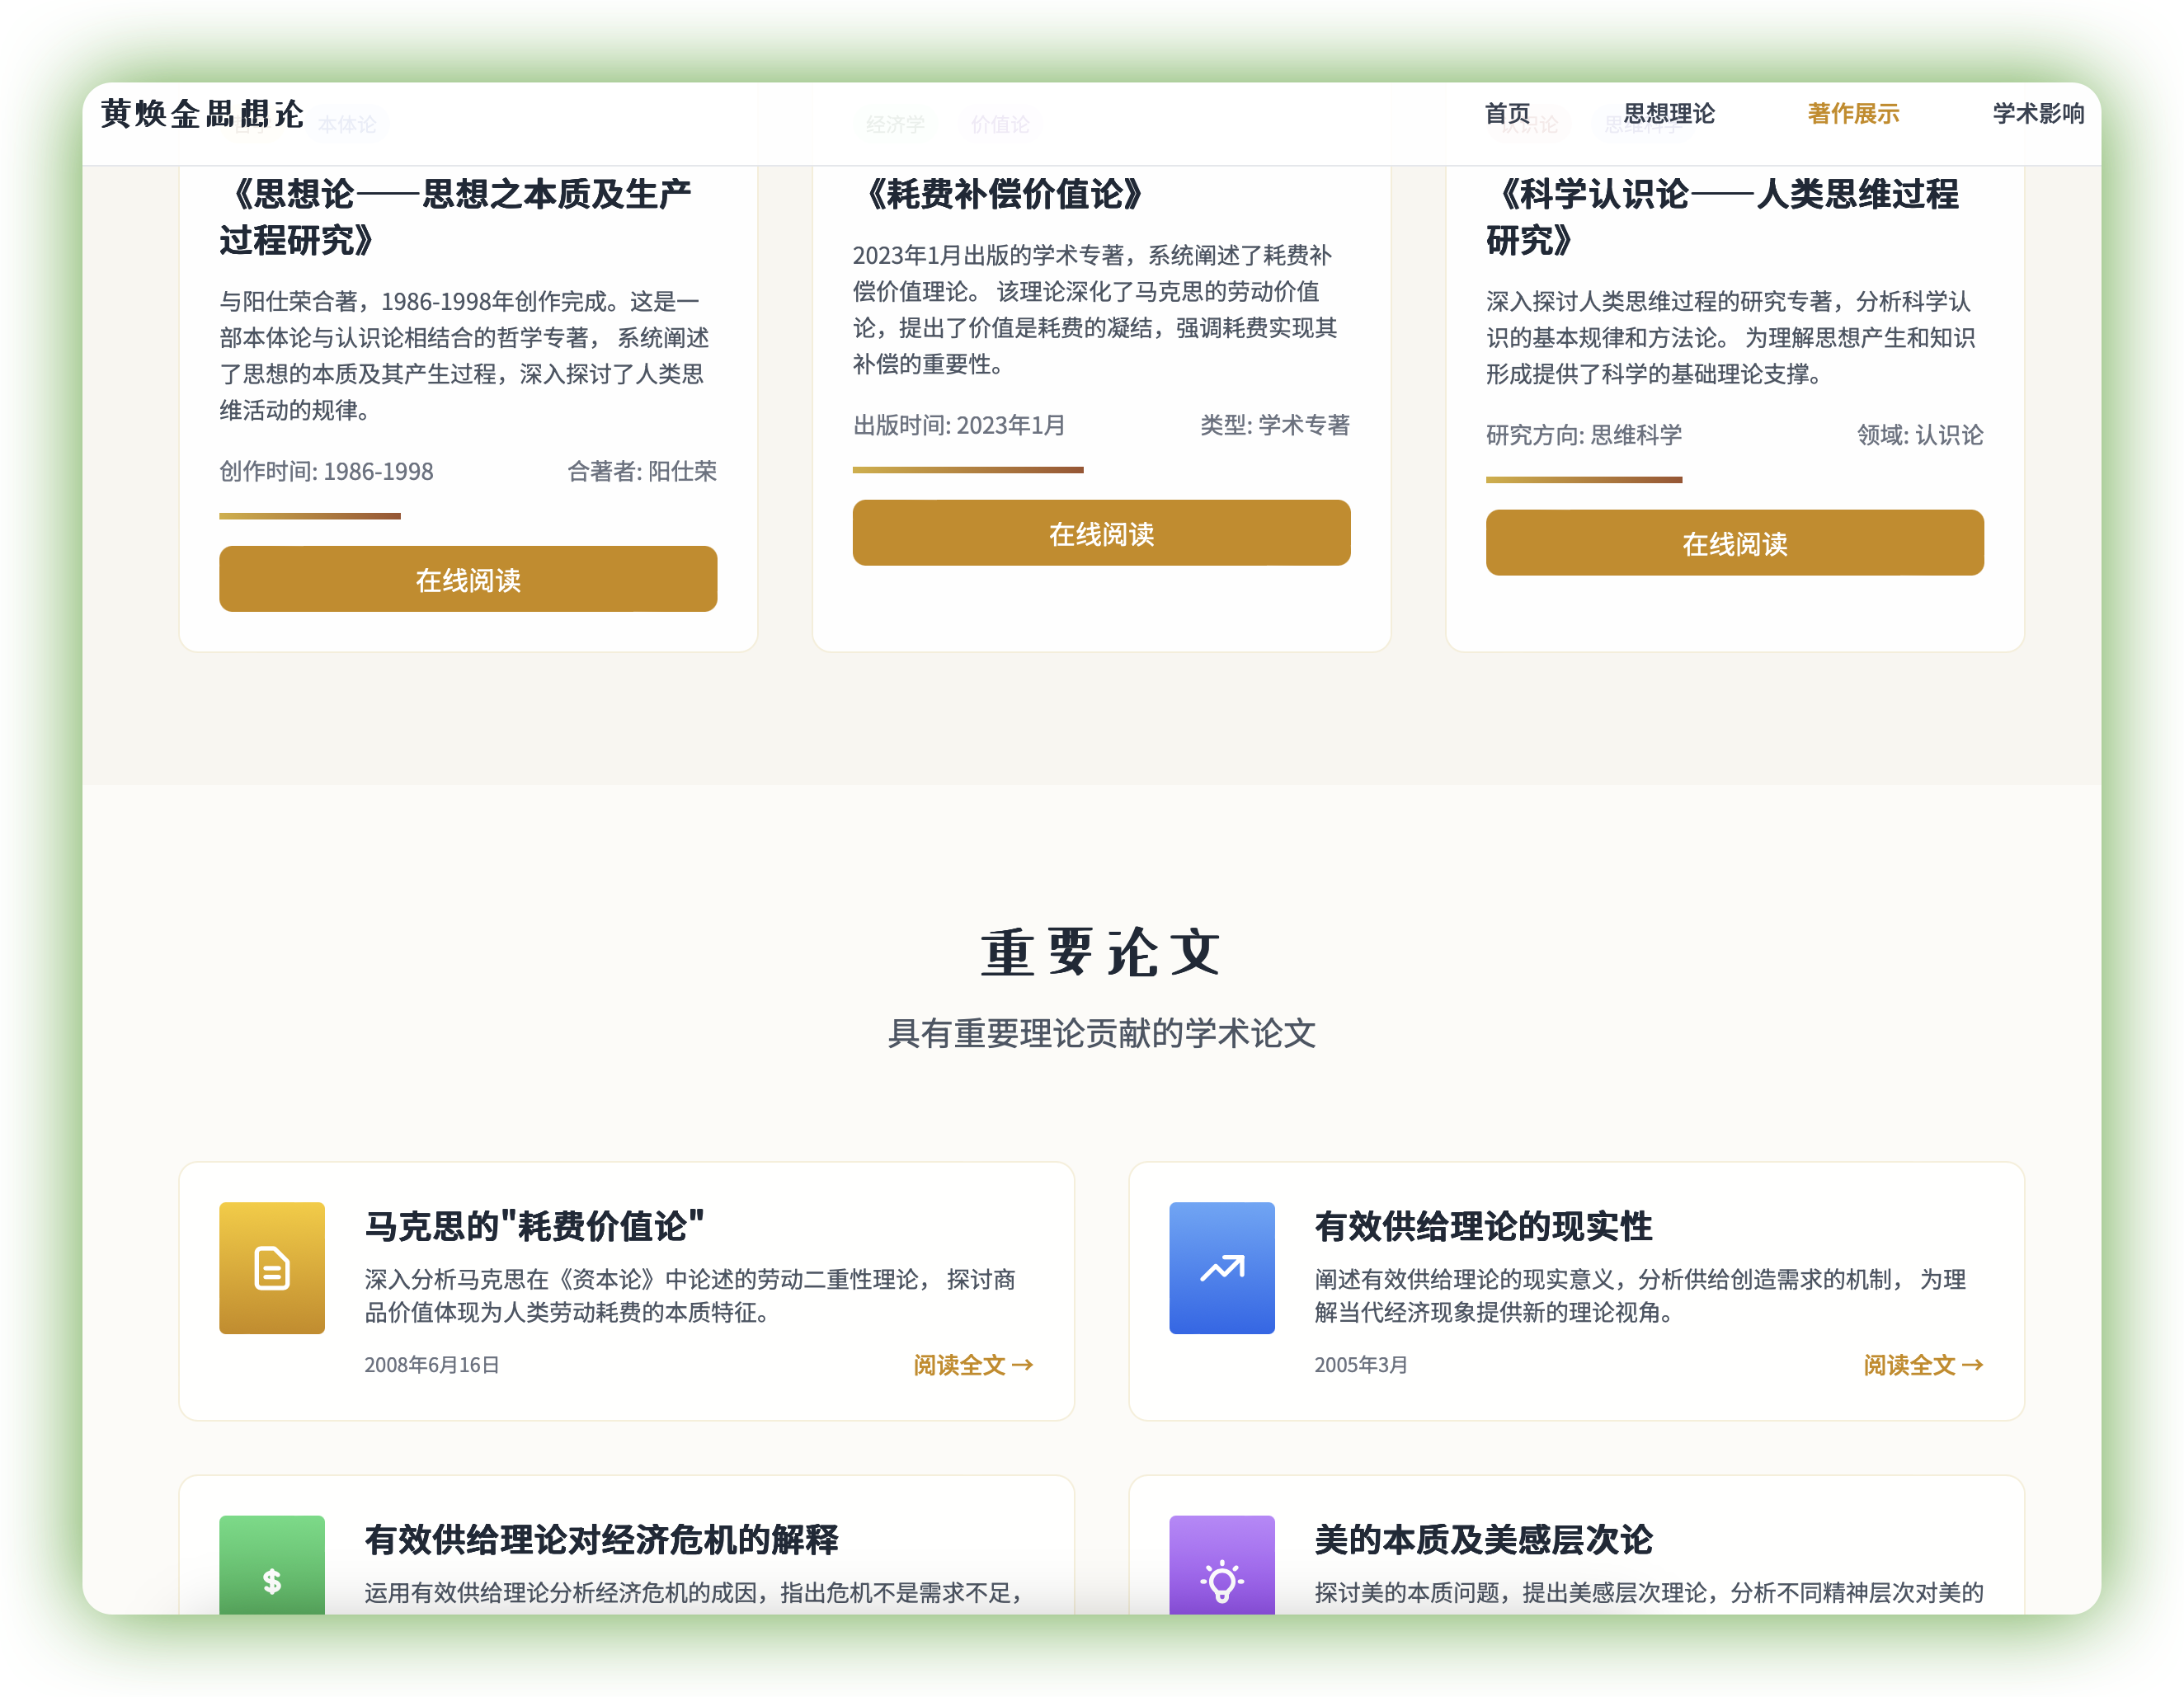Open 阅读全文 for 马克思的耗费价值论
Image resolution: width=2184 pixels, height=1697 pixels.
click(959, 1365)
